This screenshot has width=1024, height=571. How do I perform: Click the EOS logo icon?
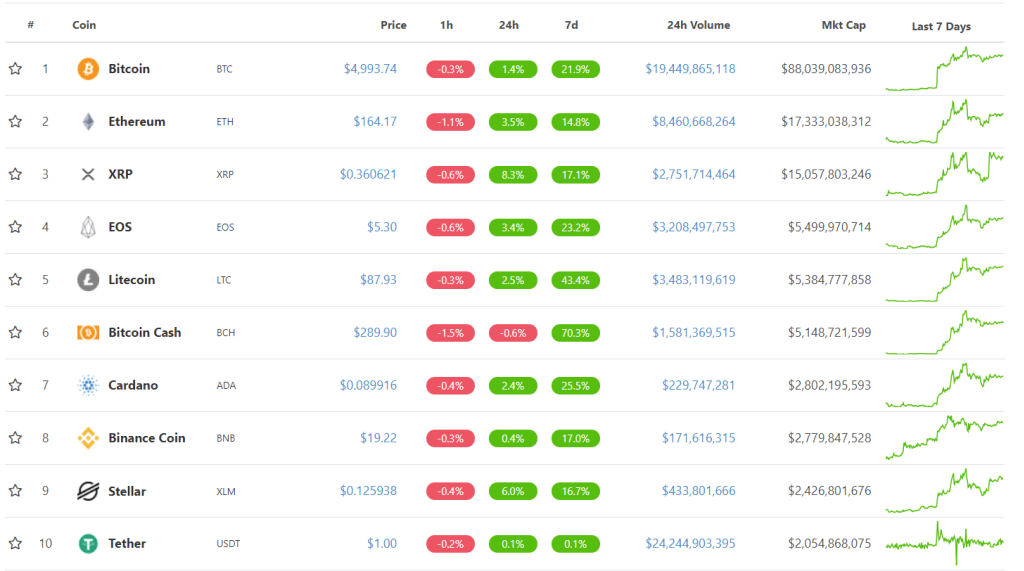[x=88, y=227]
